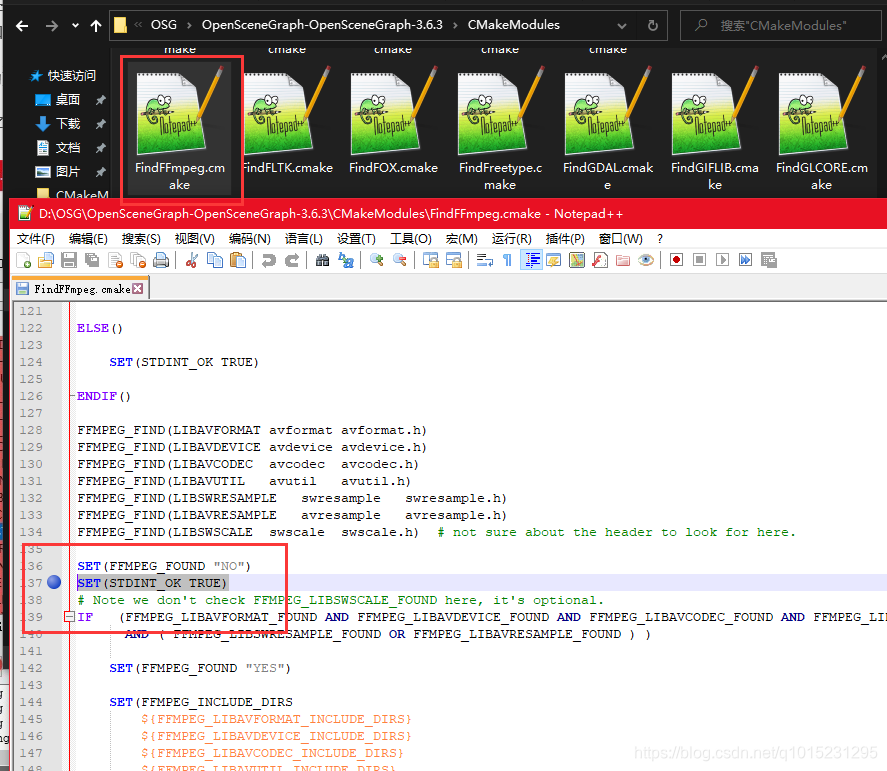
Task: Open Find with the binoculars icon
Action: pos(322,260)
